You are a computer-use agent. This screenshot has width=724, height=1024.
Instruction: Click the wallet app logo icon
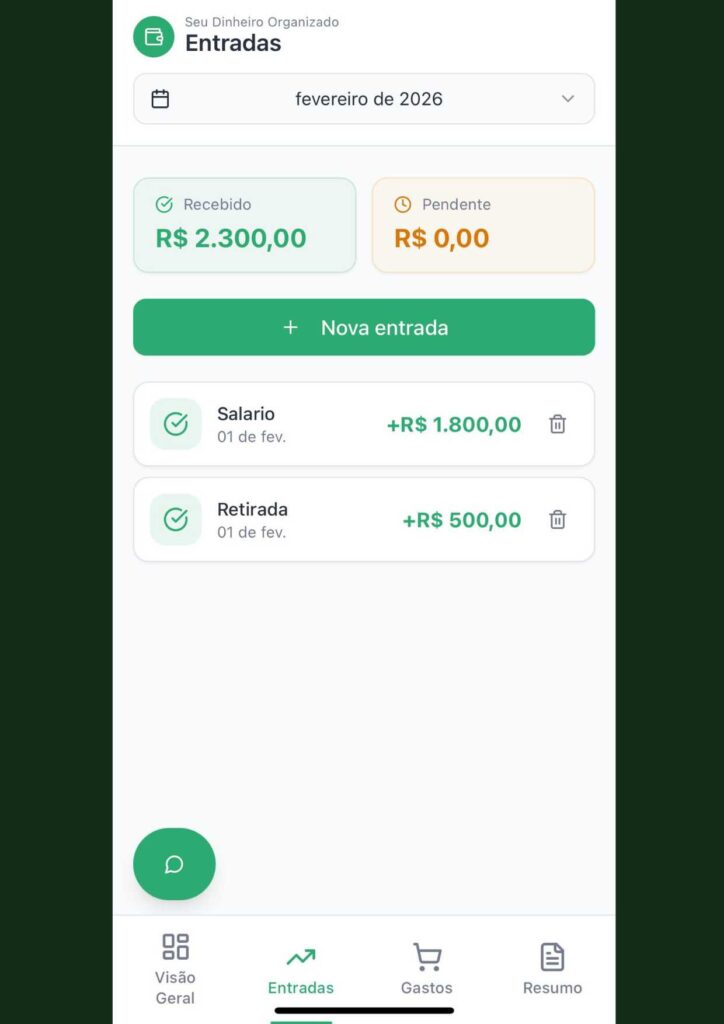click(154, 37)
